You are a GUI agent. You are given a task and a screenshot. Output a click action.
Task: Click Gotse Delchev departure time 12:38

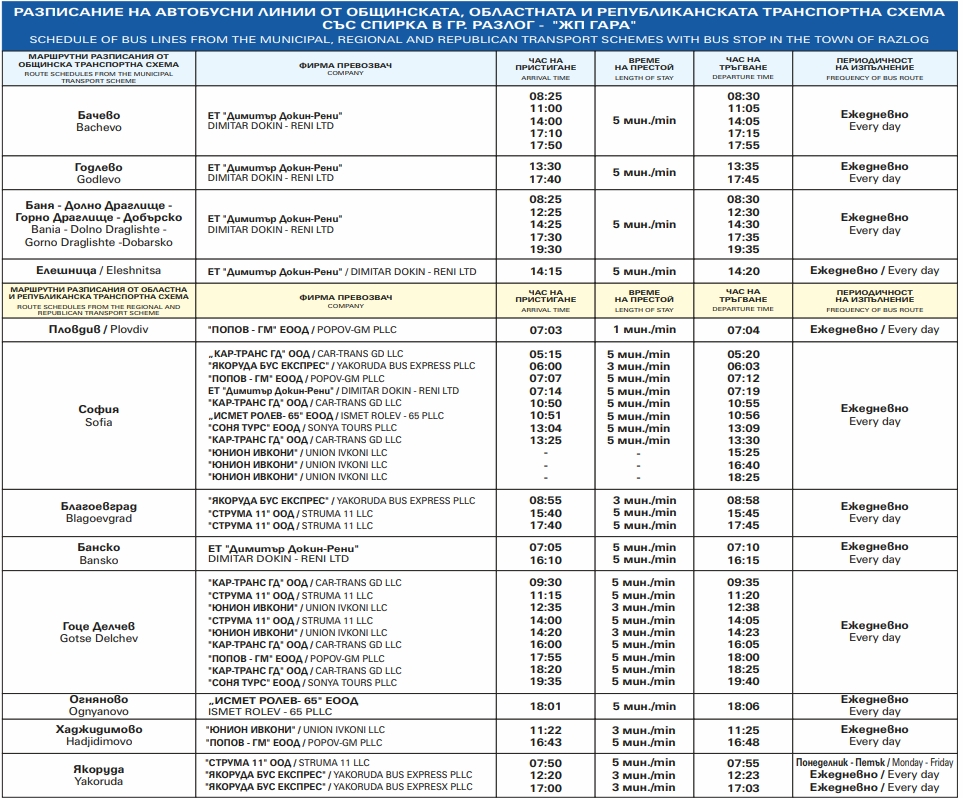tap(743, 608)
